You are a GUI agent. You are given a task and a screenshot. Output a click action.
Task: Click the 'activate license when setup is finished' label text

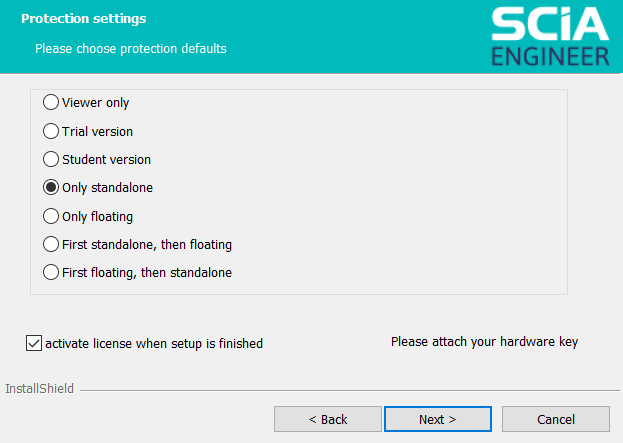[x=154, y=344]
